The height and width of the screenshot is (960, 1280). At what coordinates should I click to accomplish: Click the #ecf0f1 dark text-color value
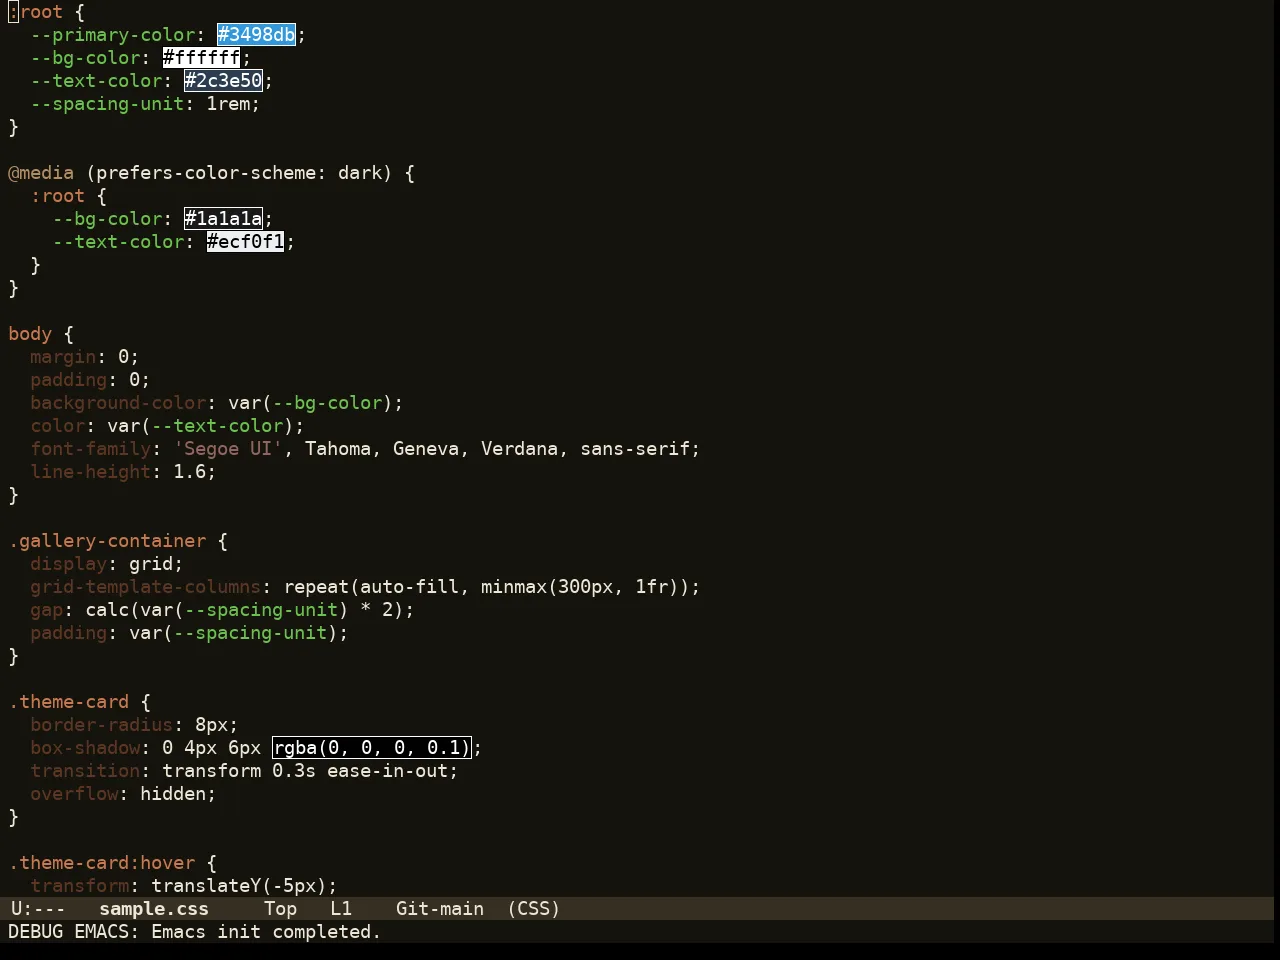245,242
